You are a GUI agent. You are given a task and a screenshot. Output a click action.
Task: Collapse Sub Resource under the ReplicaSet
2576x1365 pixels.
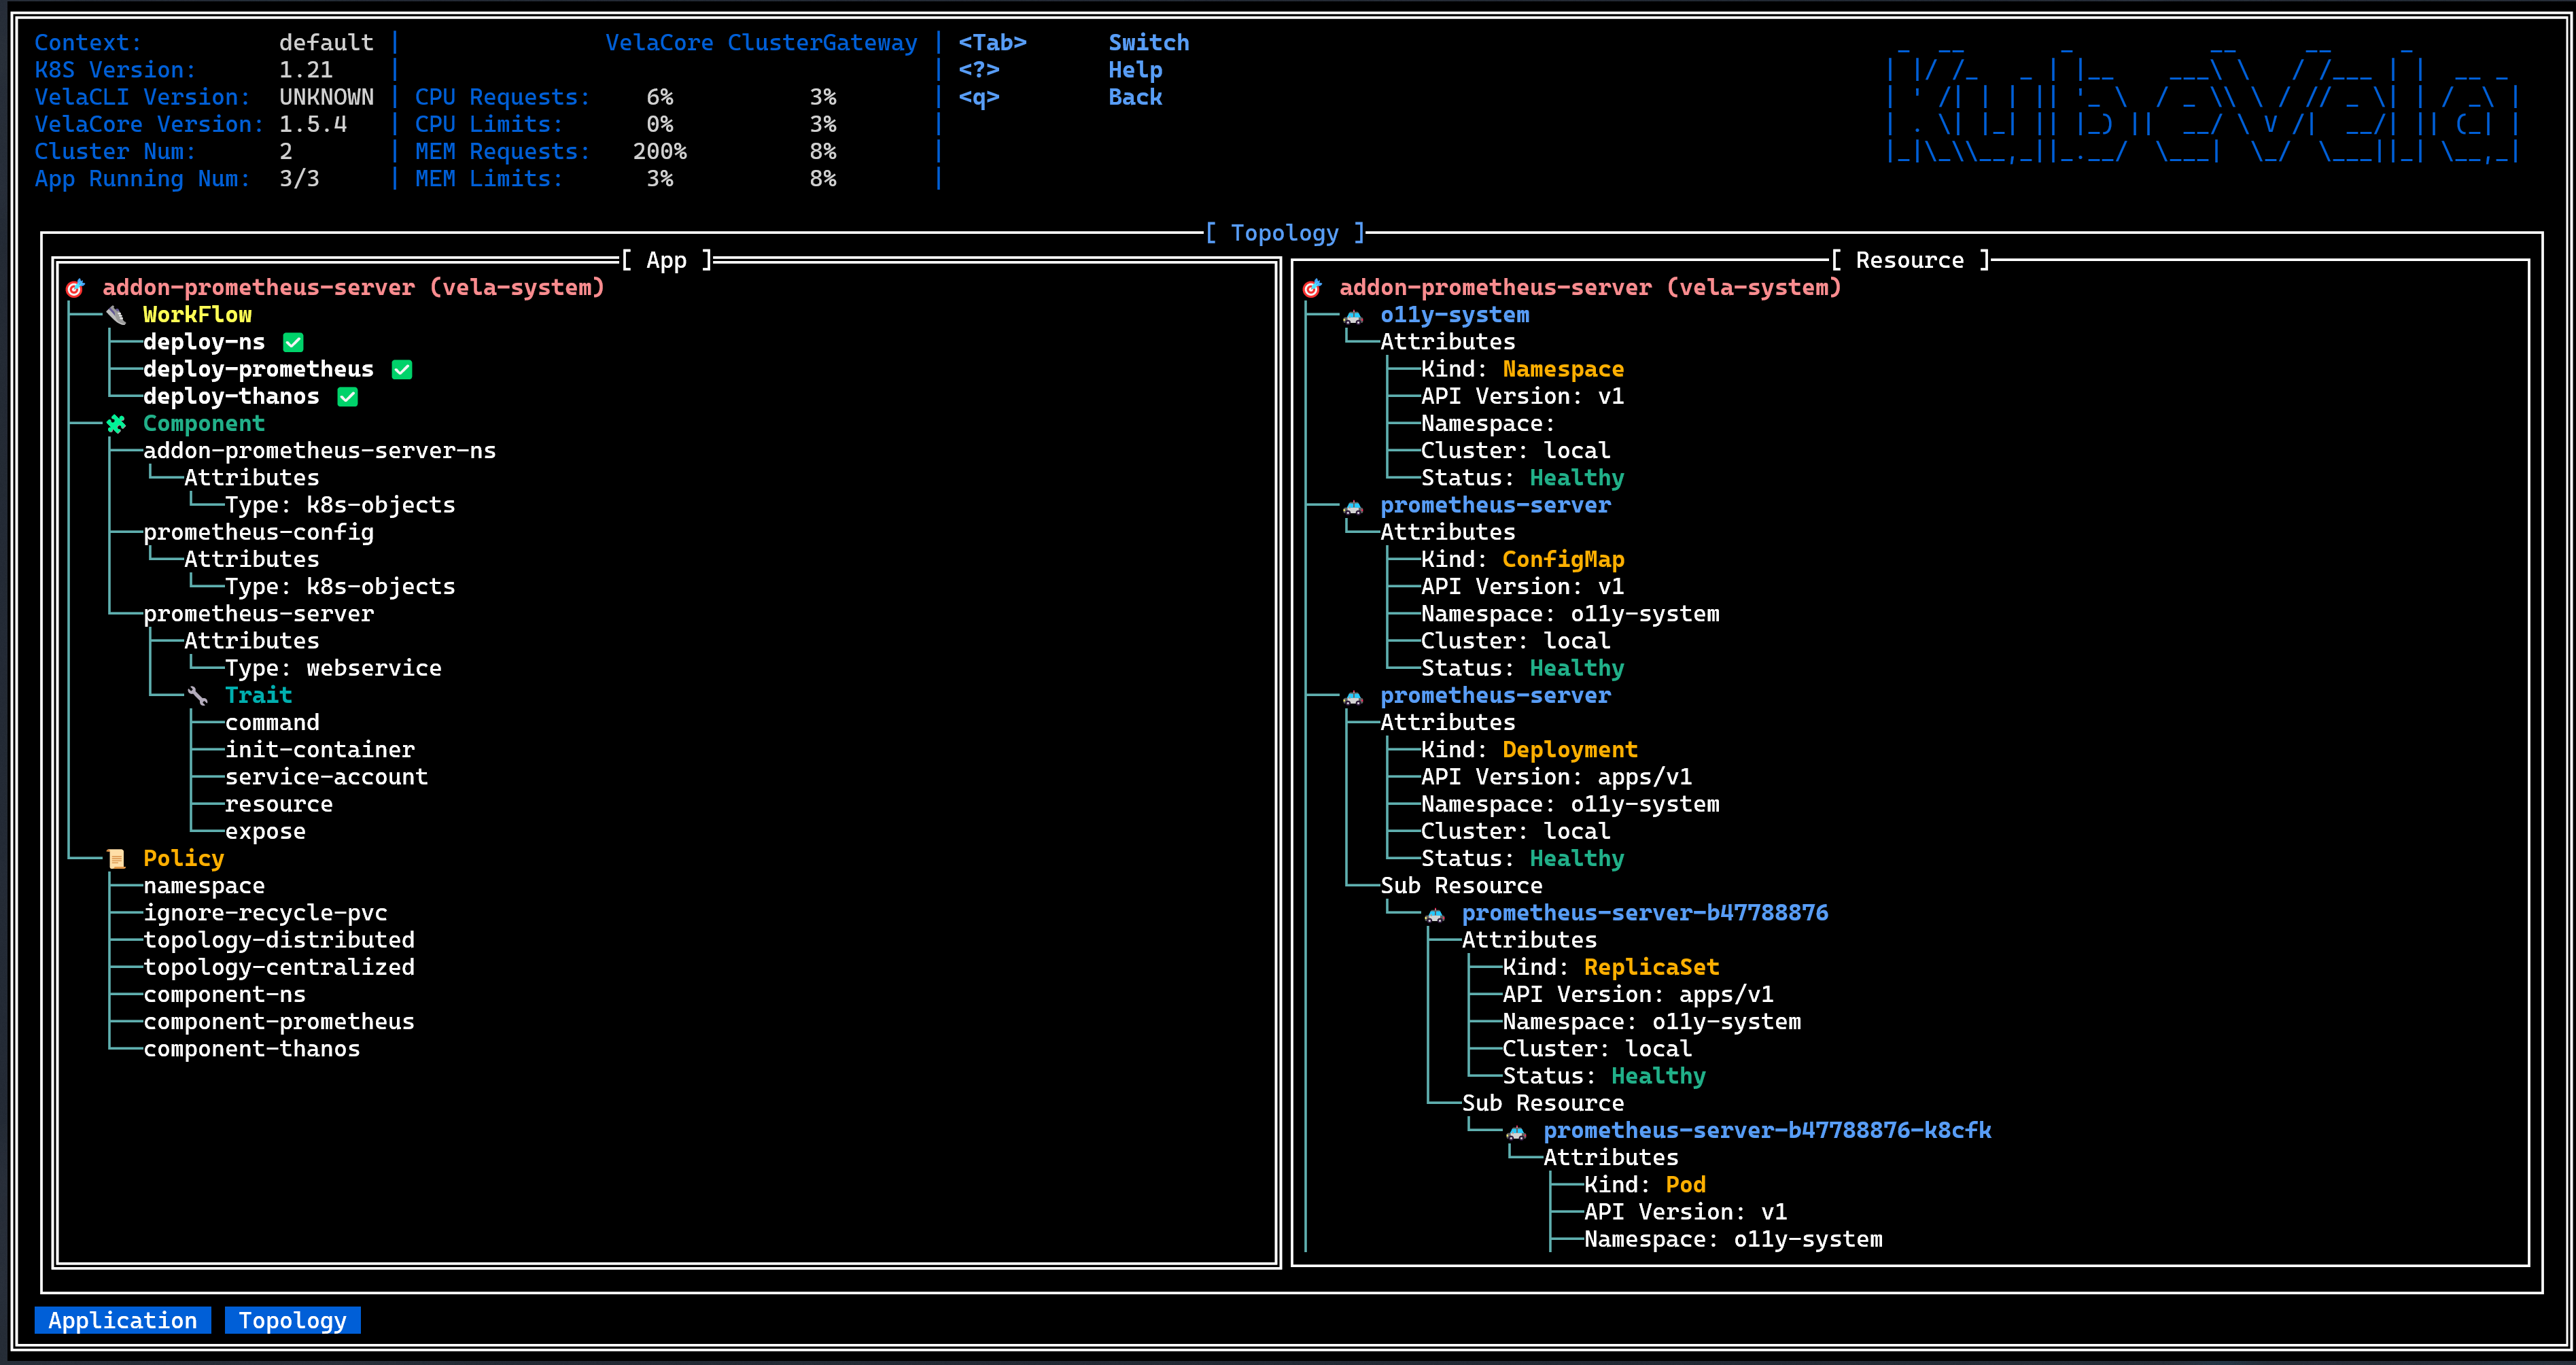(1543, 1104)
